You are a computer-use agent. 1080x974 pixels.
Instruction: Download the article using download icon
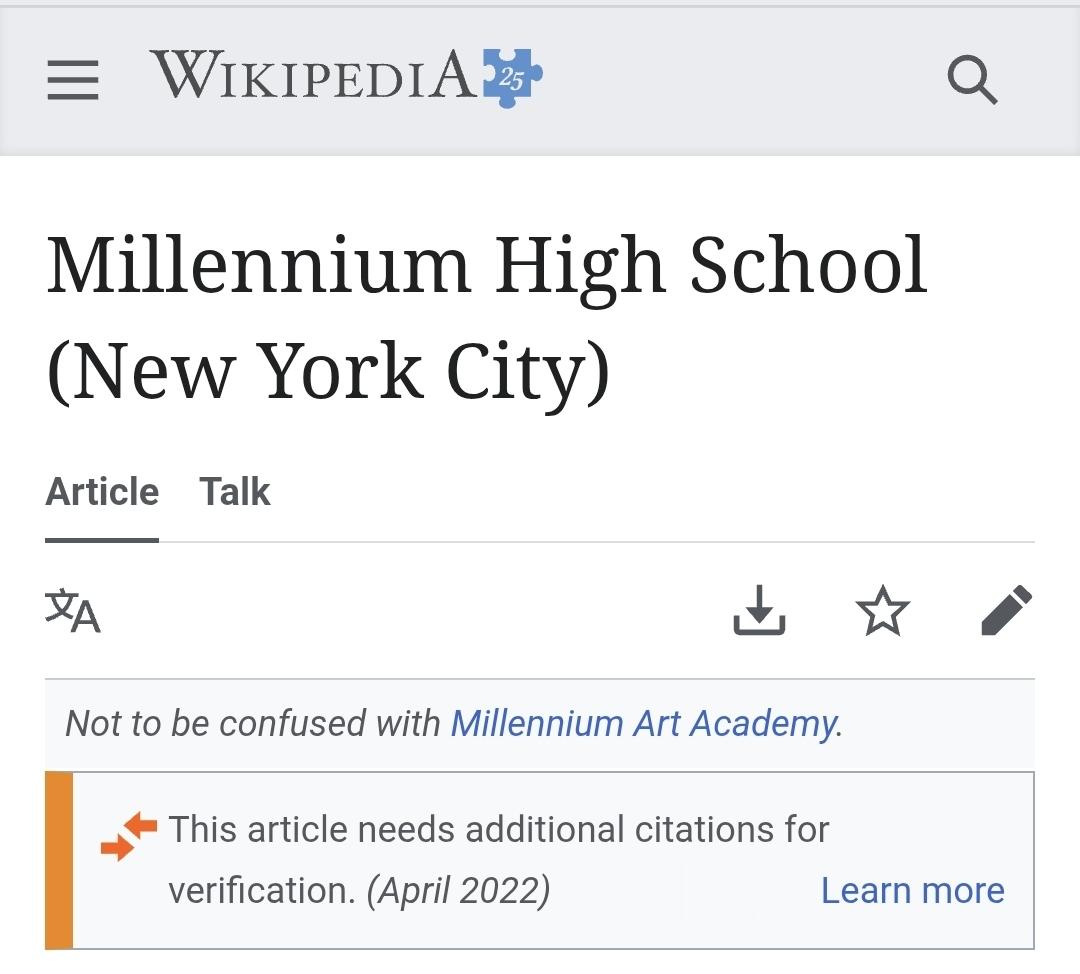[759, 611]
